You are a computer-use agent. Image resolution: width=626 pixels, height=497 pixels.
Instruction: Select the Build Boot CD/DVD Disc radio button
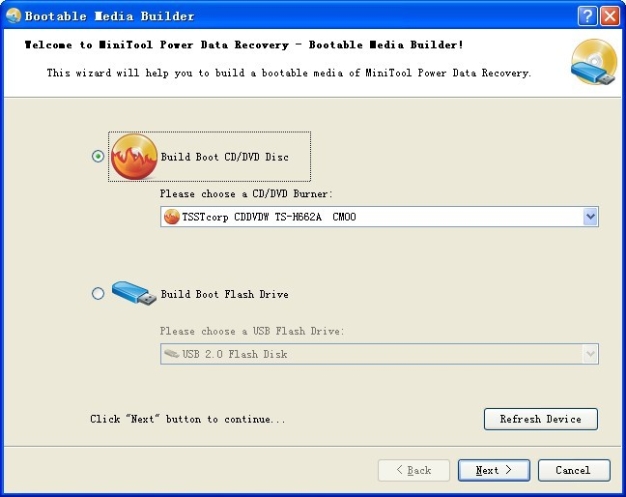[97, 157]
